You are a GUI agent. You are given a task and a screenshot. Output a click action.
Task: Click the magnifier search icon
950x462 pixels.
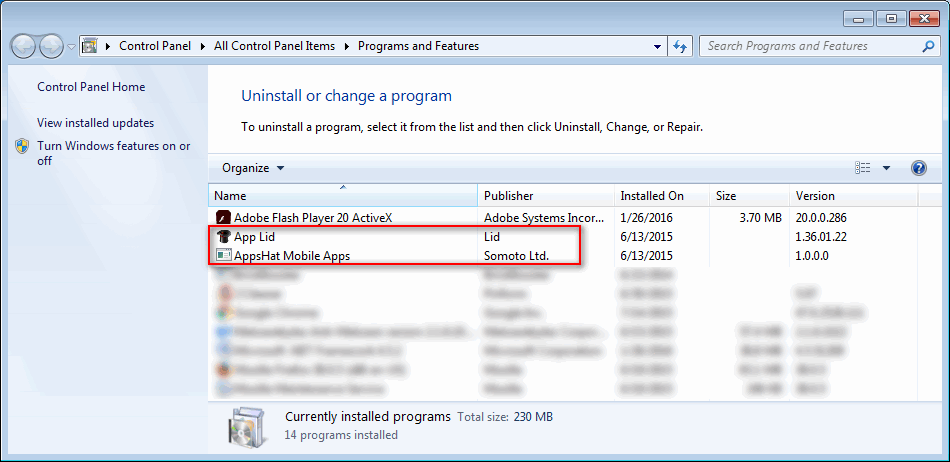tap(928, 46)
